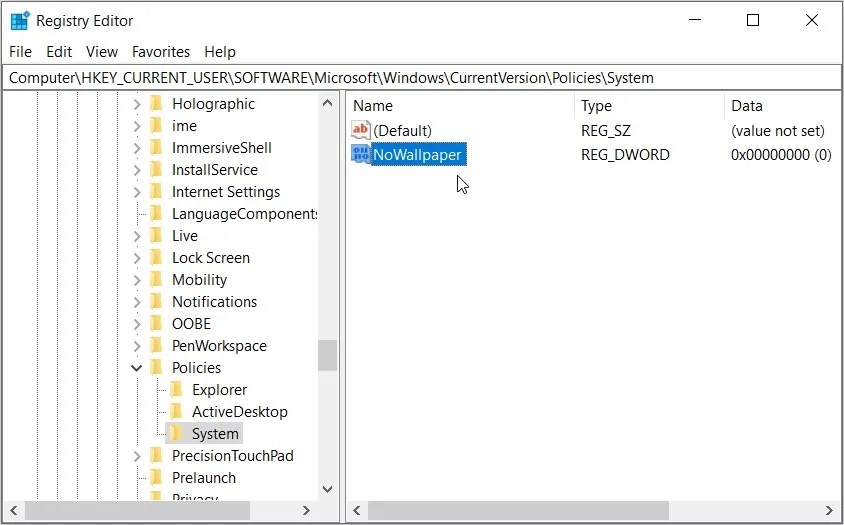Click the (Default) string value icon
844x525 pixels.
pos(361,130)
